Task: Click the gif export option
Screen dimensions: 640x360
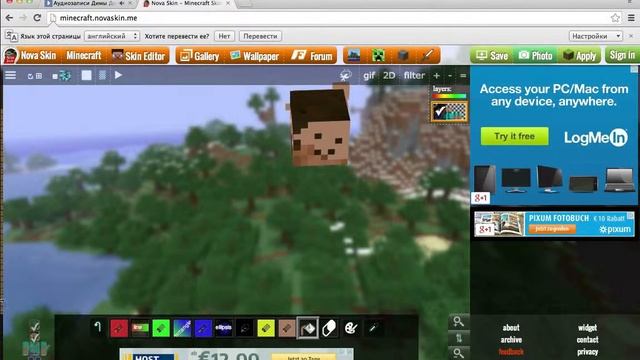Action: 369,76
